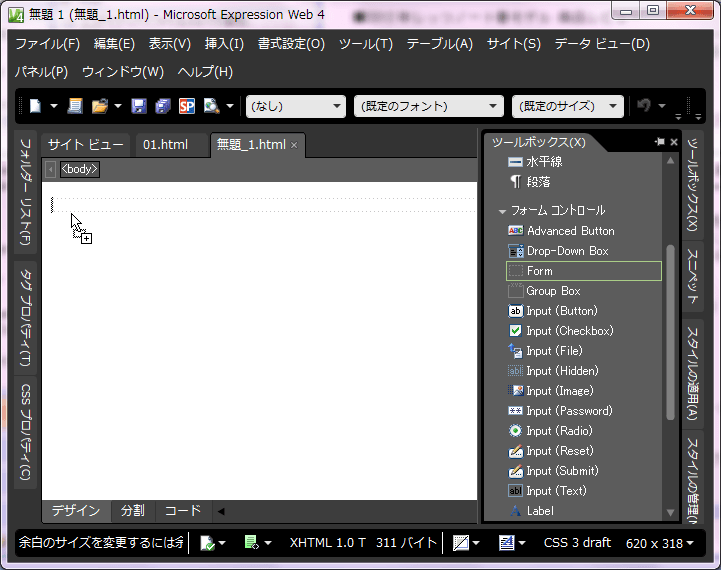Switch to 分割 view
This screenshot has height=570, width=721.
tap(132, 511)
